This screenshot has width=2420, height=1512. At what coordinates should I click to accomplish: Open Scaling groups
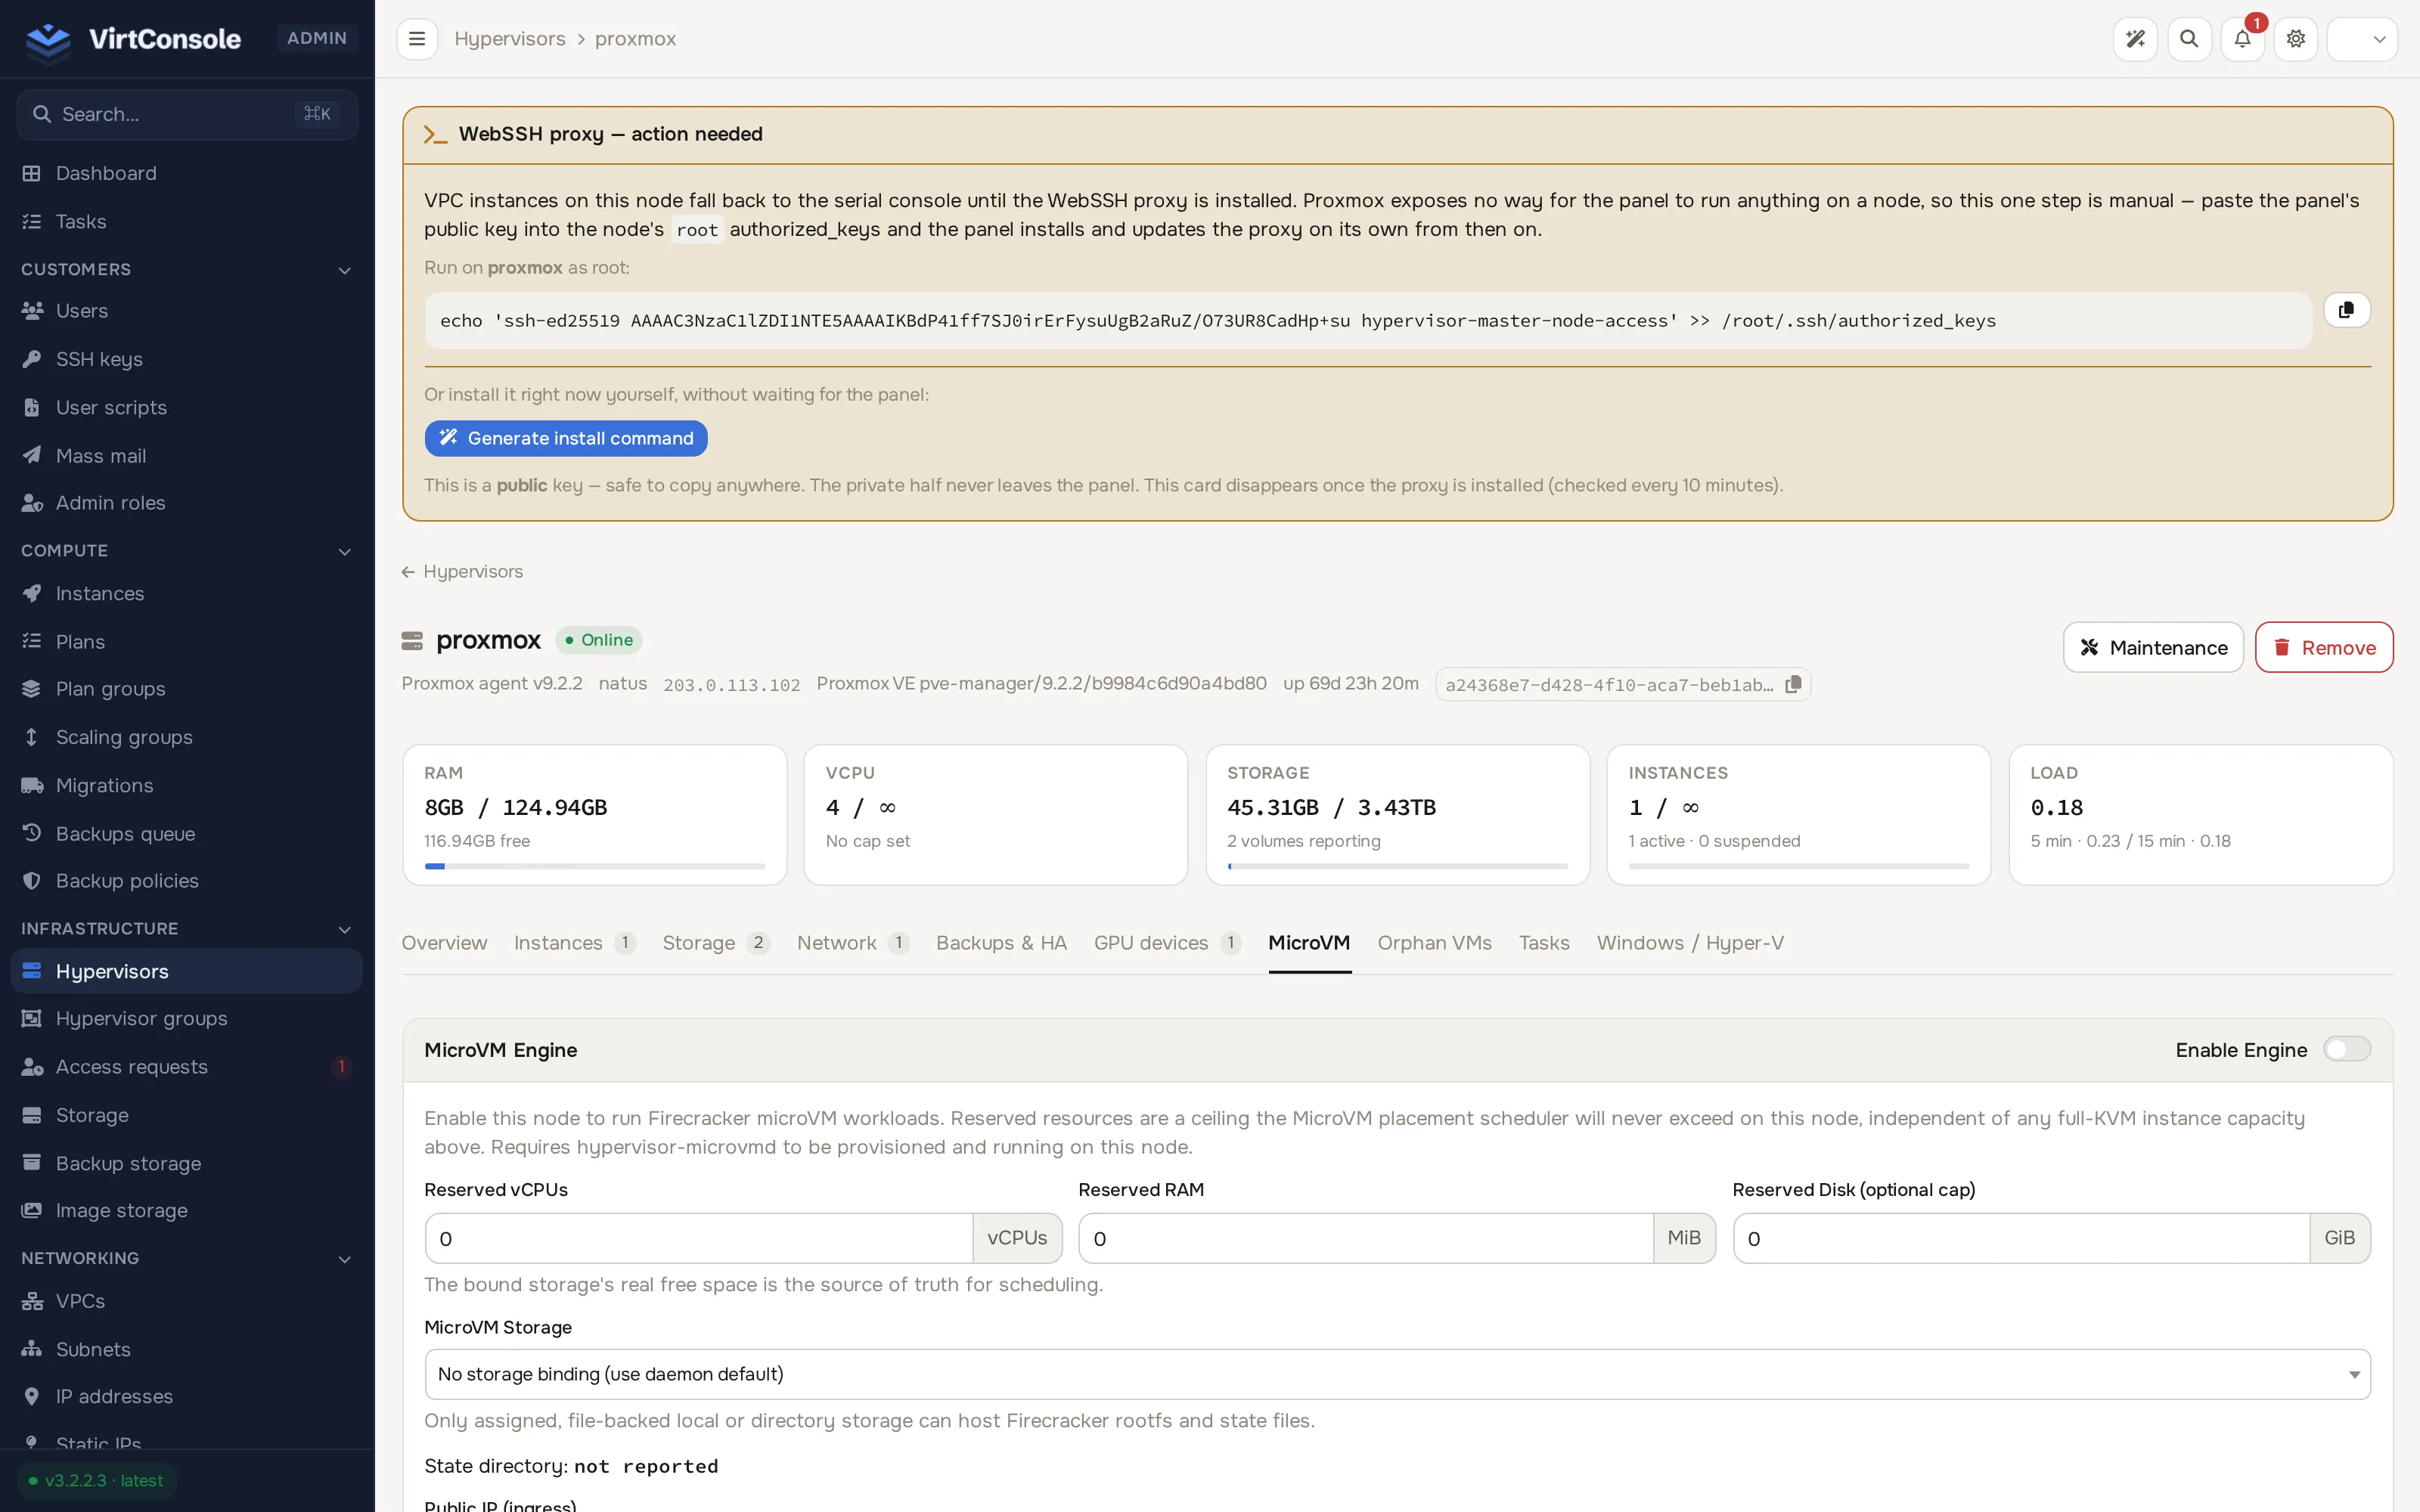(187, 737)
